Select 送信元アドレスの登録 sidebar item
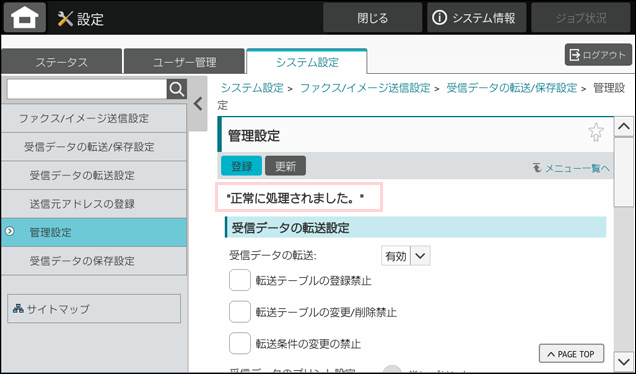 tap(94, 204)
